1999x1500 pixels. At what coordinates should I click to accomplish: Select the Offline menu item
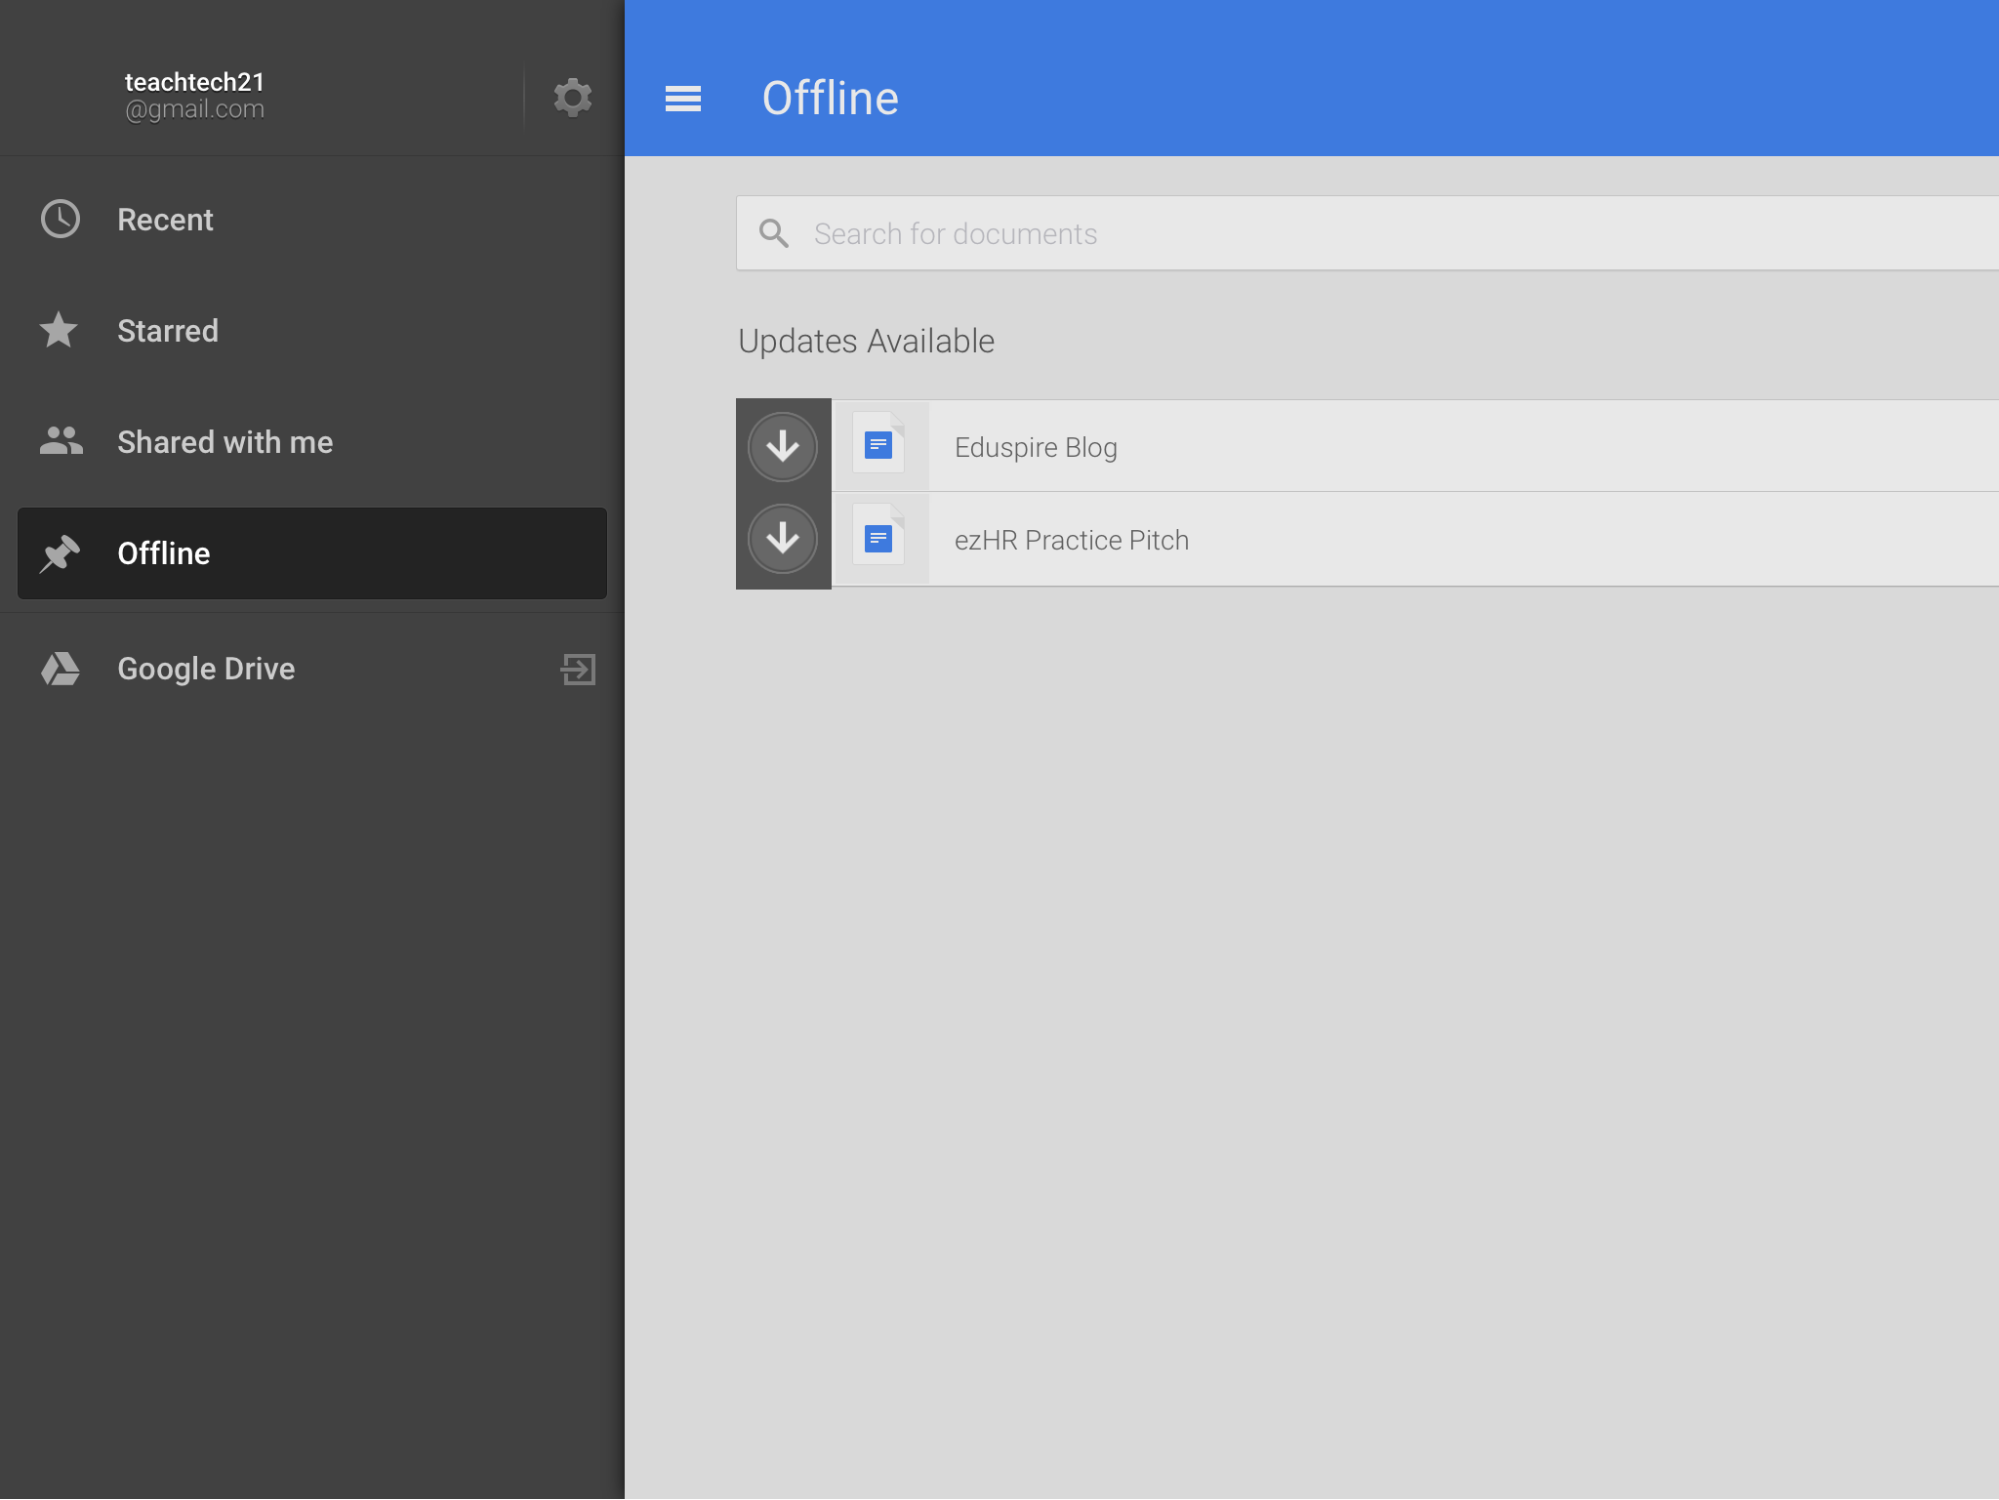point(312,553)
